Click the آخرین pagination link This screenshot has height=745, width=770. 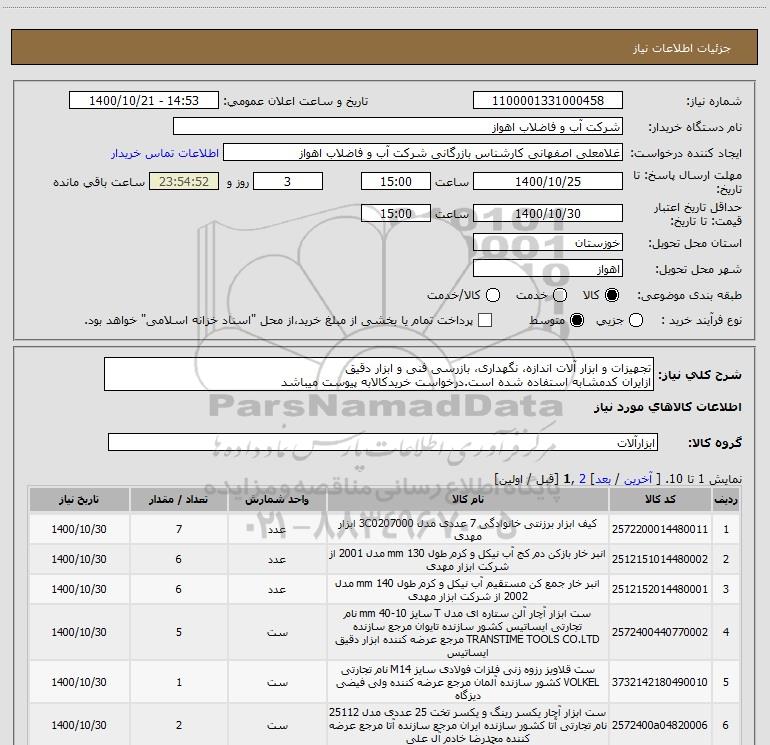pos(637,479)
